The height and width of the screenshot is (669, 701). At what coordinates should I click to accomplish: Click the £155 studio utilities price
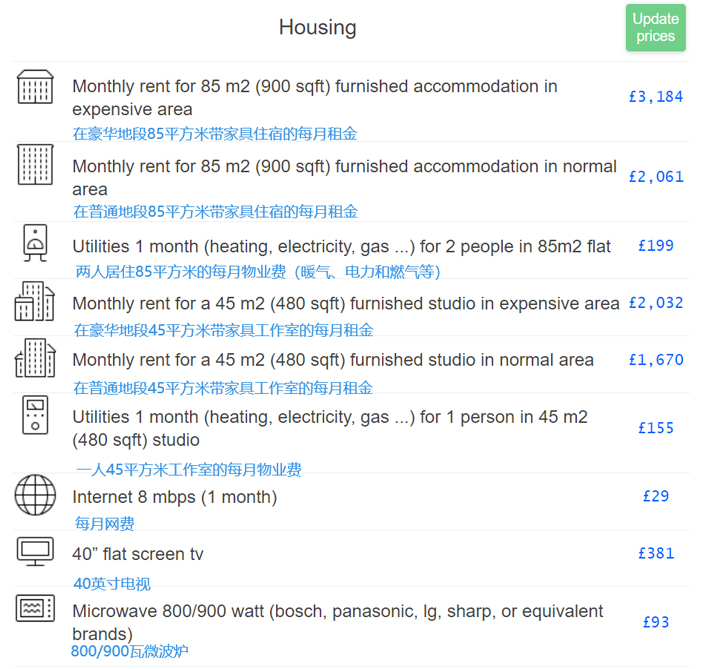(656, 428)
